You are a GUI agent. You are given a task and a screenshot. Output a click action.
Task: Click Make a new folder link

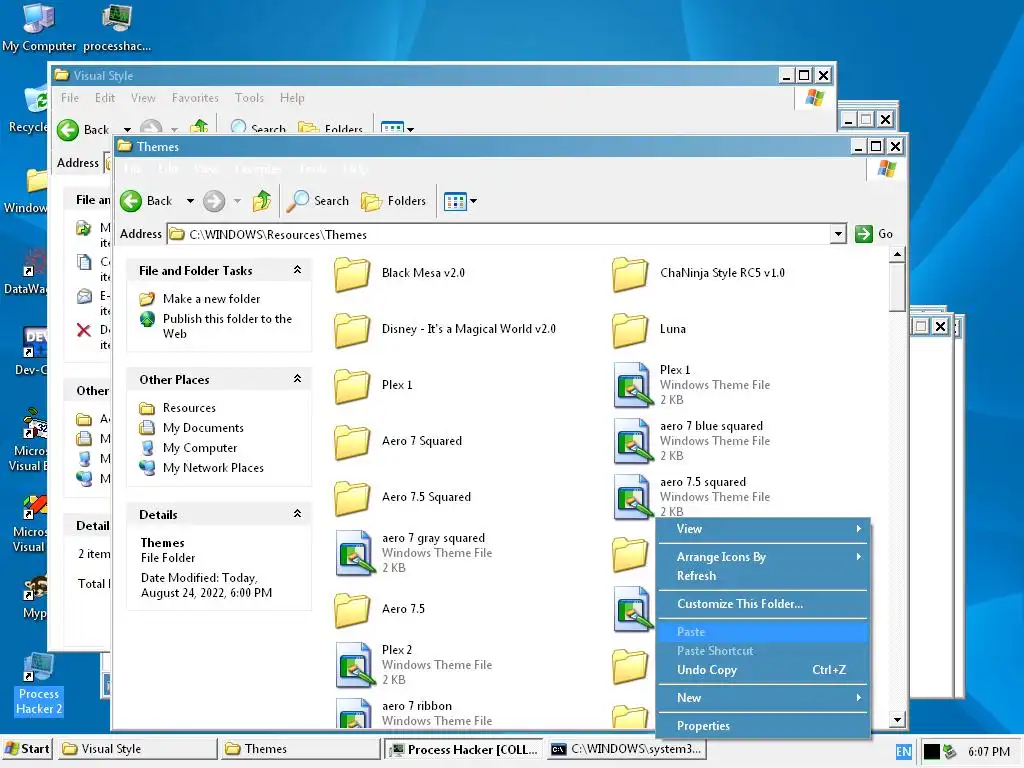[x=212, y=298]
